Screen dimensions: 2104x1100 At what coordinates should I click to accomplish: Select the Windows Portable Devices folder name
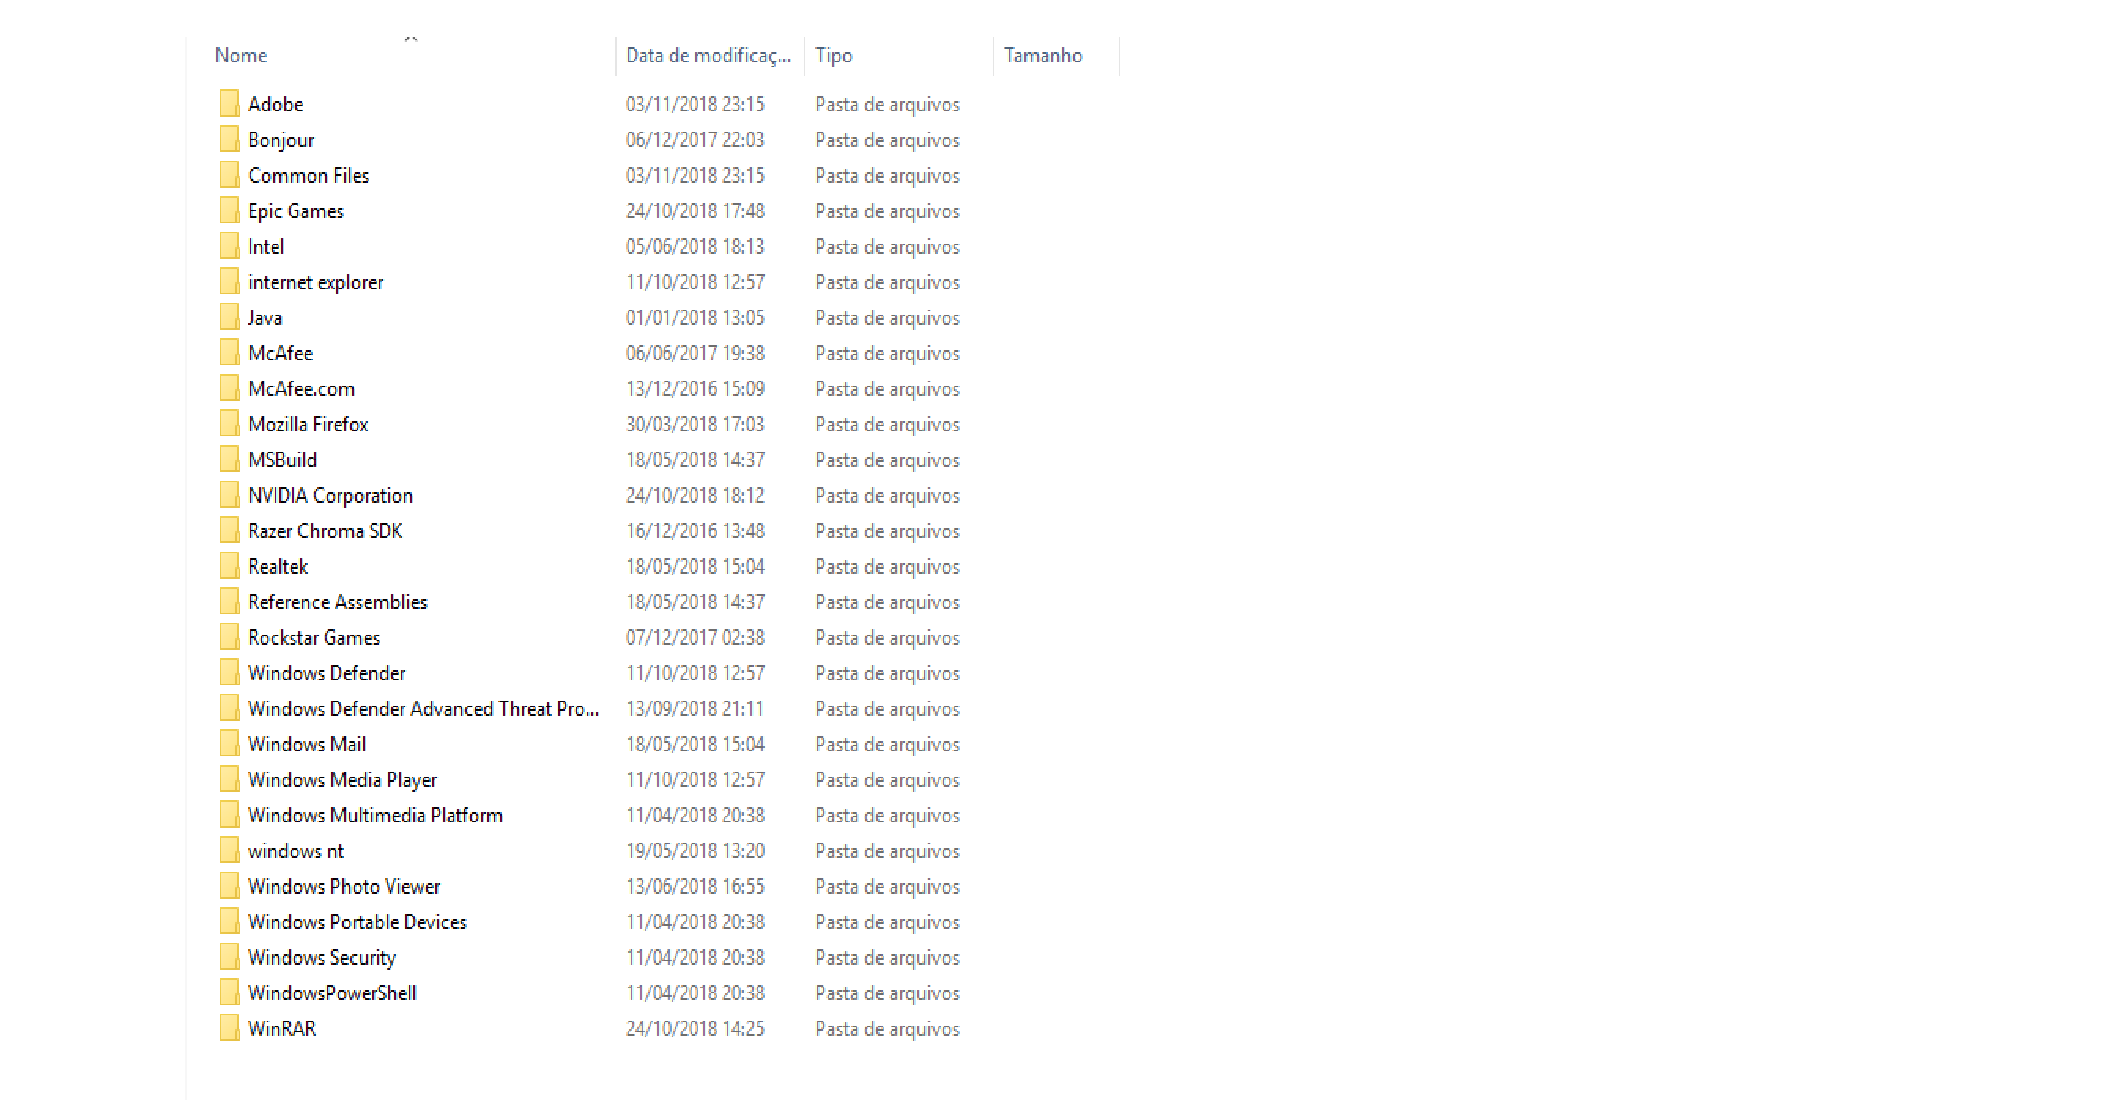pyautogui.click(x=358, y=922)
